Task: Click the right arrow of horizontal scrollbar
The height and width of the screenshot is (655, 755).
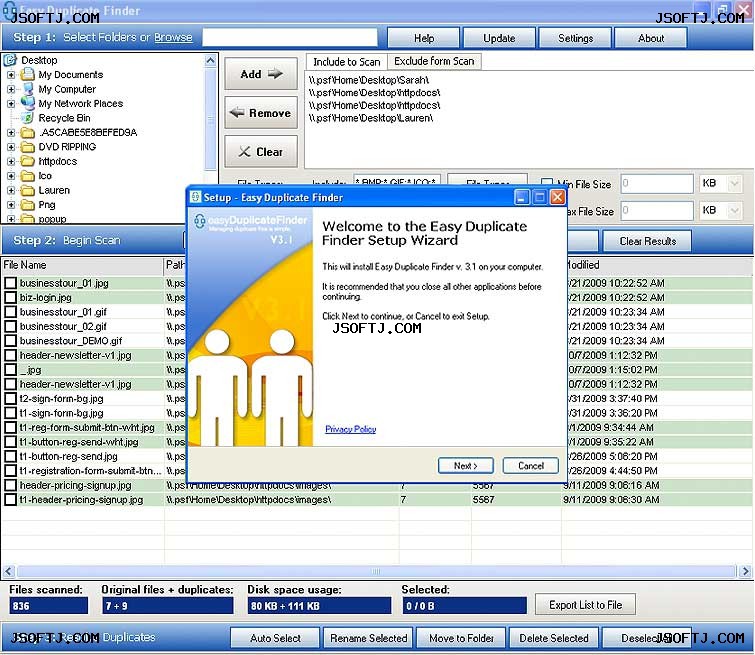Action: (745, 572)
